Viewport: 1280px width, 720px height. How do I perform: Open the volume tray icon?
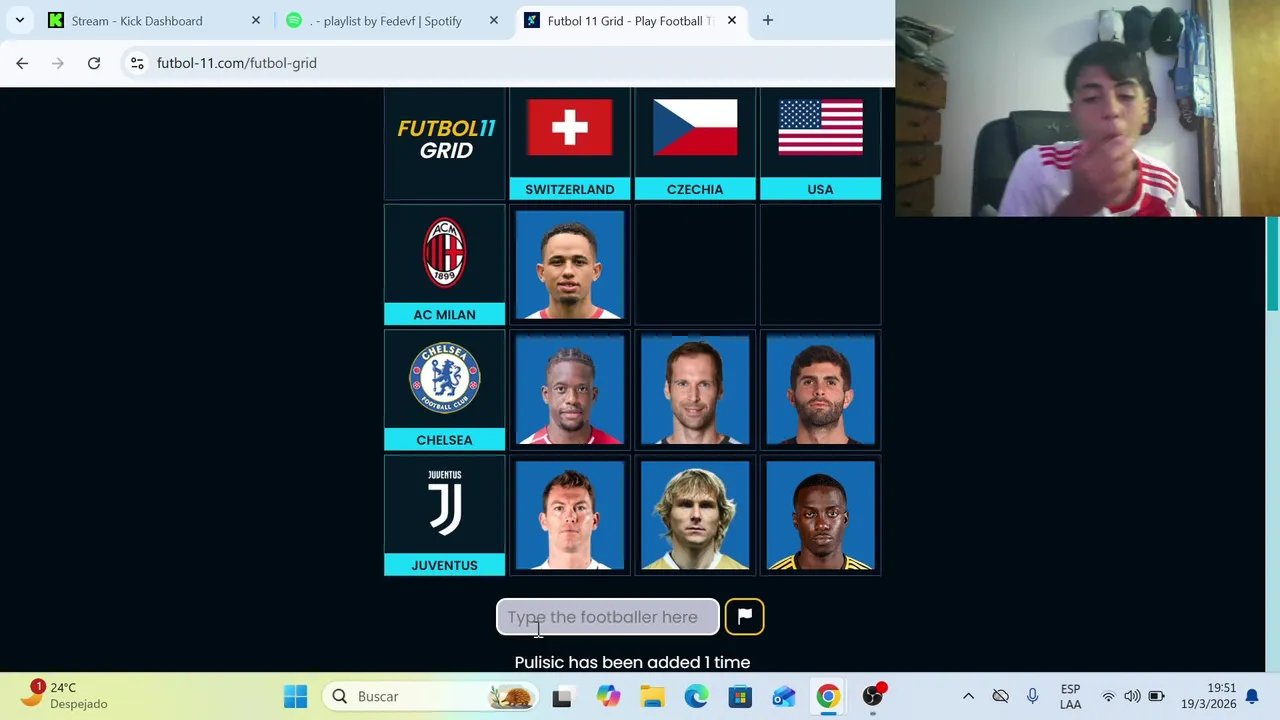tap(1132, 696)
